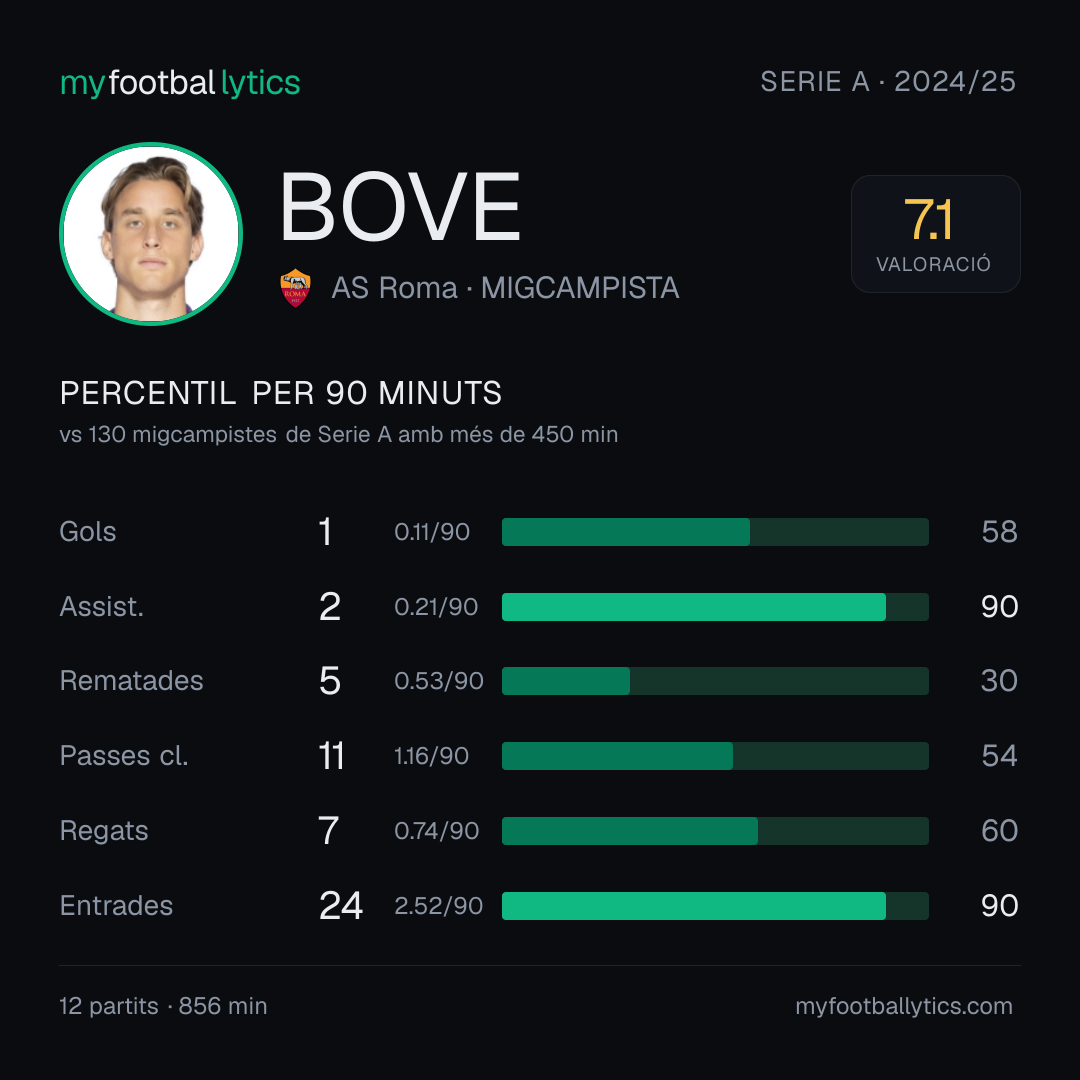Click the Assist. percentile number 90

pos(999,607)
